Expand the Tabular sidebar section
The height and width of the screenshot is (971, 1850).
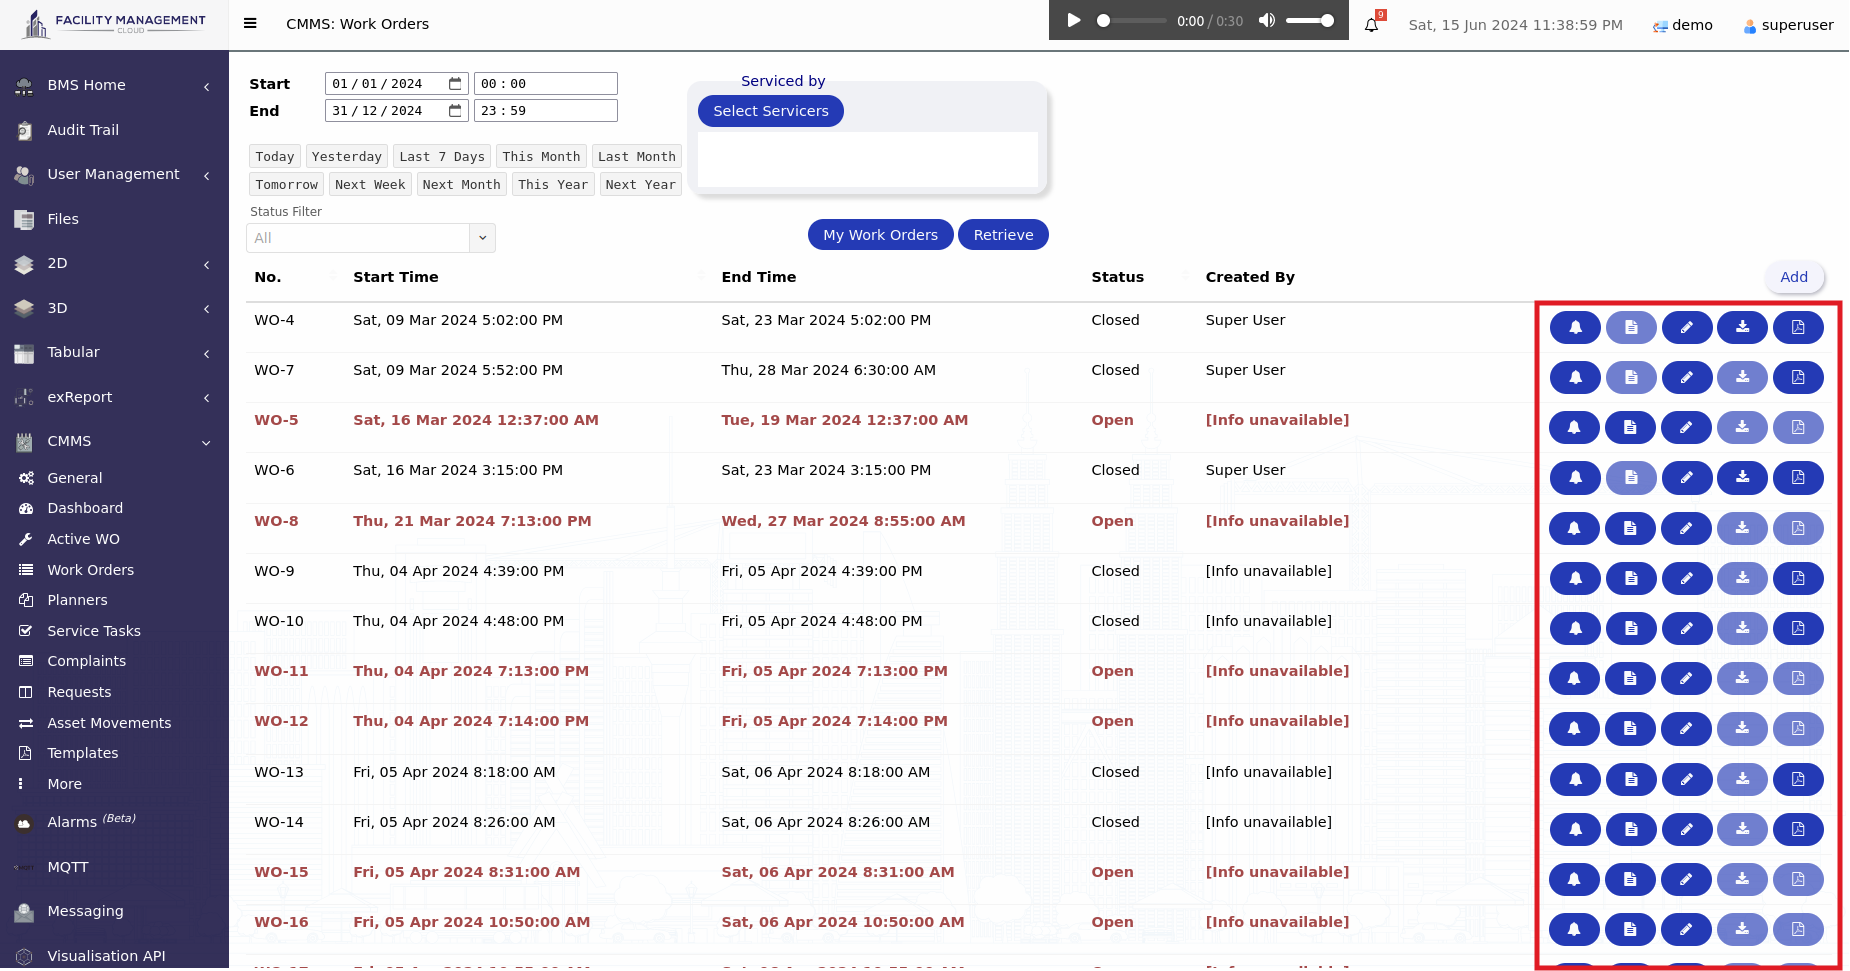(x=114, y=352)
